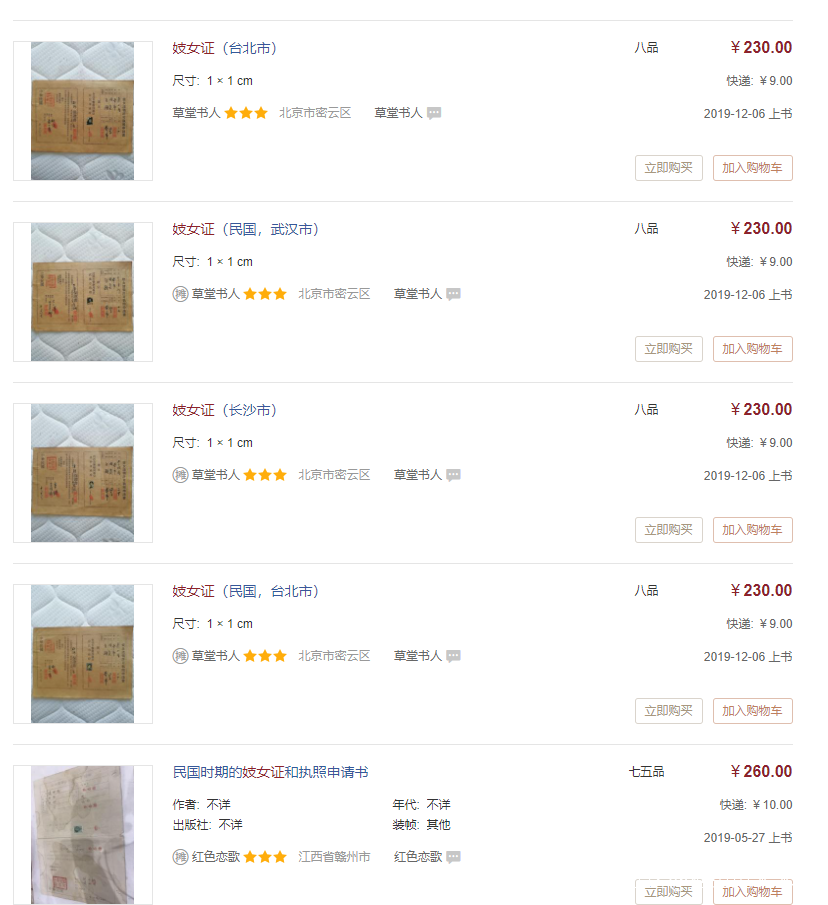This screenshot has height=905, width=828.
Task: Click 加入购物车 for 妓女证（民国，台北市）
Action: [x=752, y=711]
